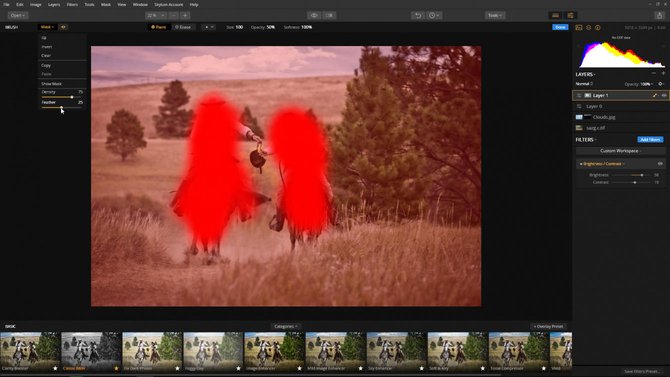670x377 pixels.
Task: Select the Clouds.jpg layer
Action: coord(620,117)
